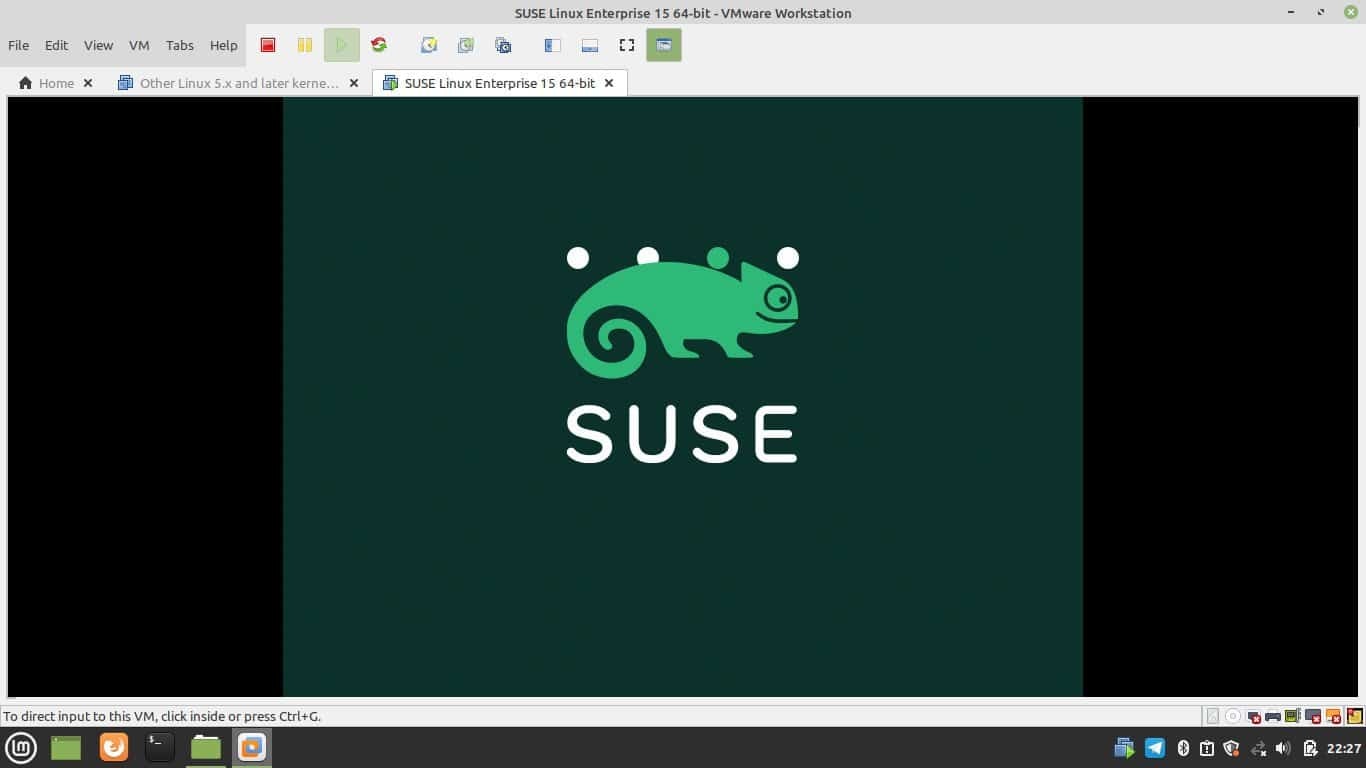Open the Snapshot Manager icon
1366x768 pixels.
[x=503, y=45]
